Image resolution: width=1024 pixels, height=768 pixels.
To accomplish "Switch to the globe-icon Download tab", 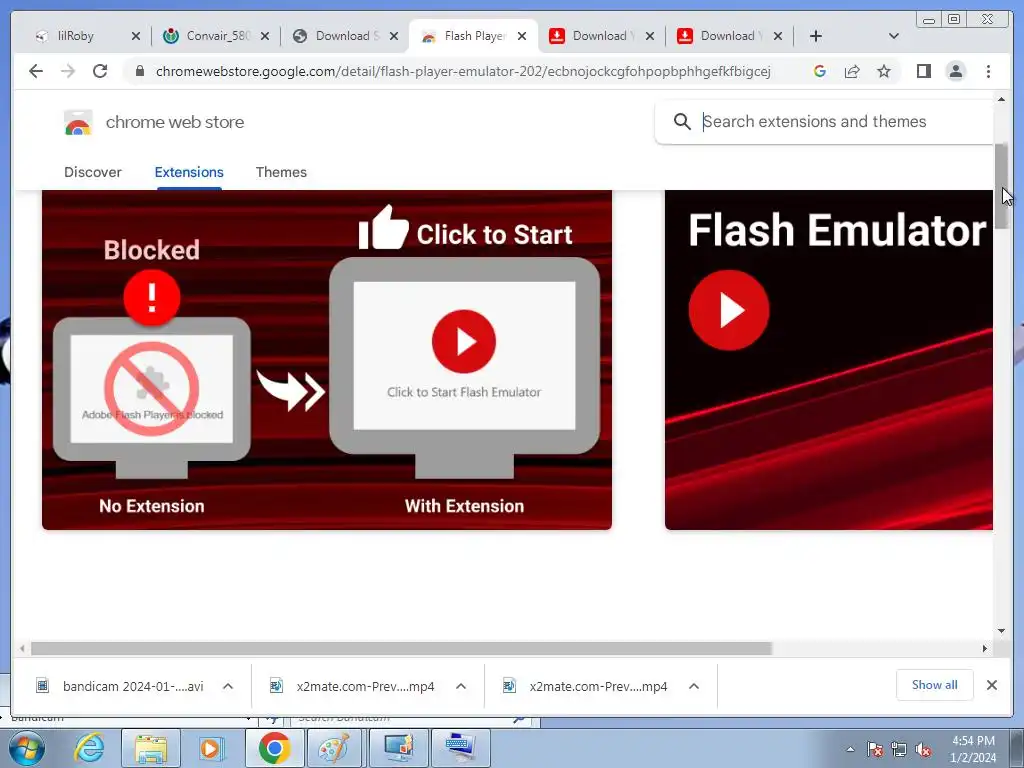I will [x=345, y=36].
